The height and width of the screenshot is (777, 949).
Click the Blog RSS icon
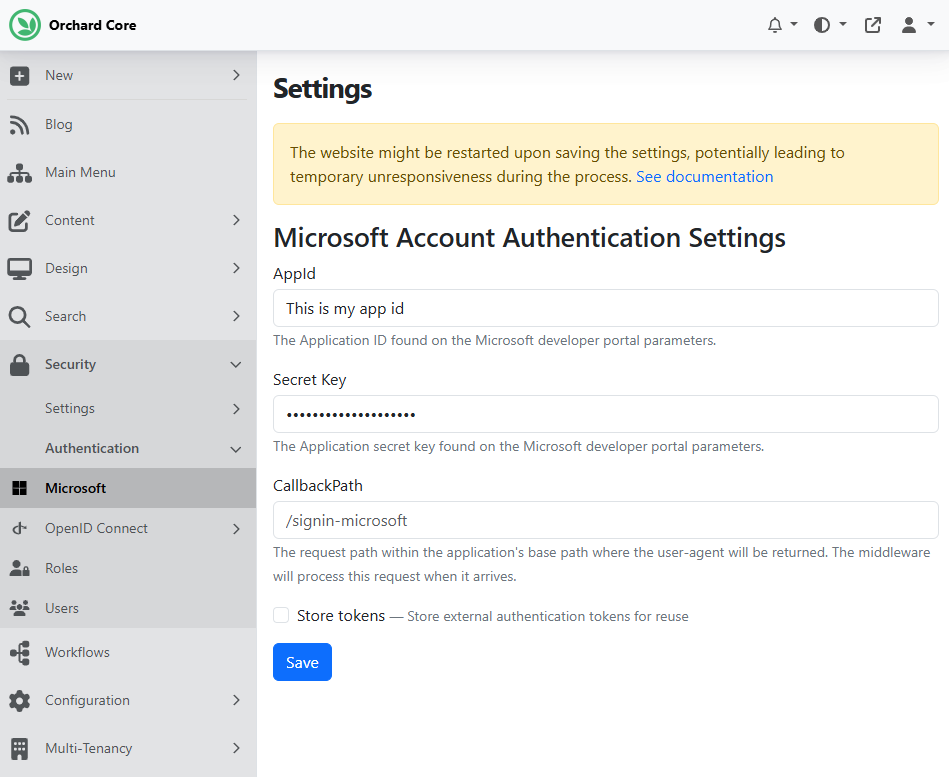(19, 125)
